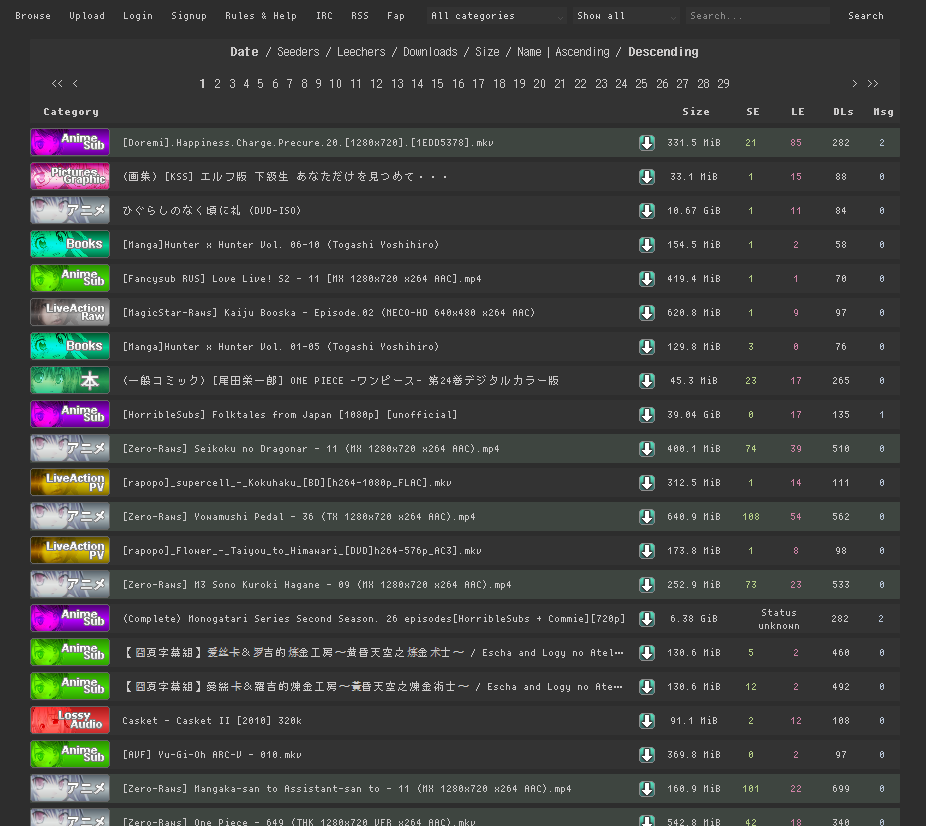Open Complete Monogatari Series Second Season title
This screenshot has height=826, width=926.
(x=373, y=619)
